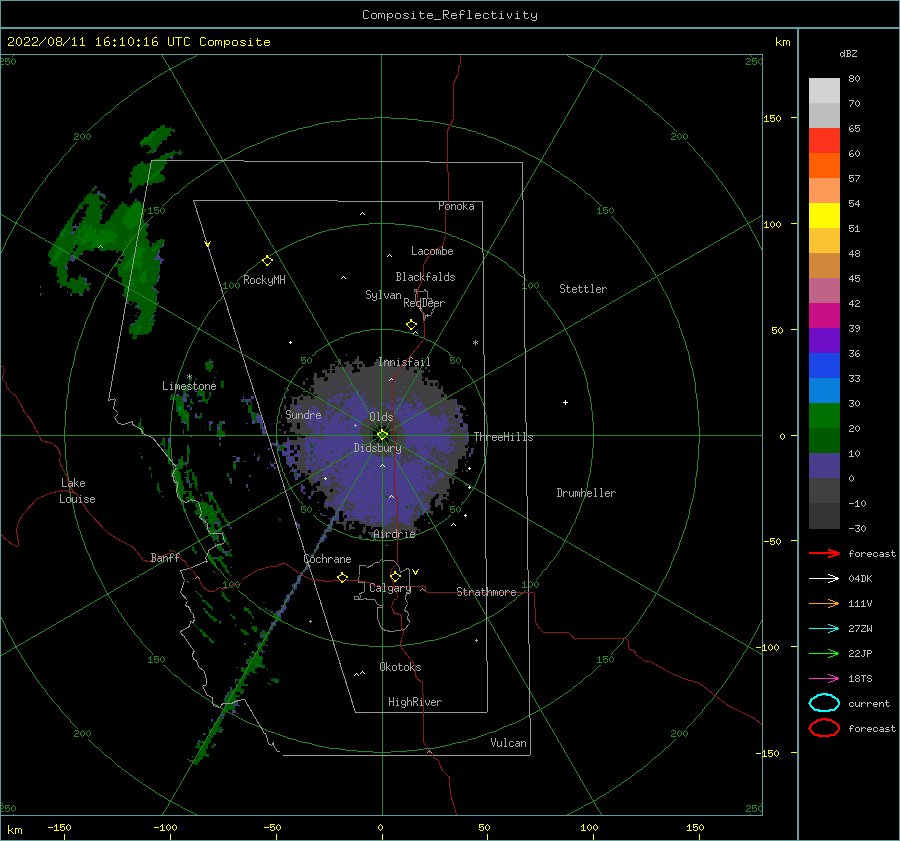Click the Blackfalds label

[x=425, y=277]
